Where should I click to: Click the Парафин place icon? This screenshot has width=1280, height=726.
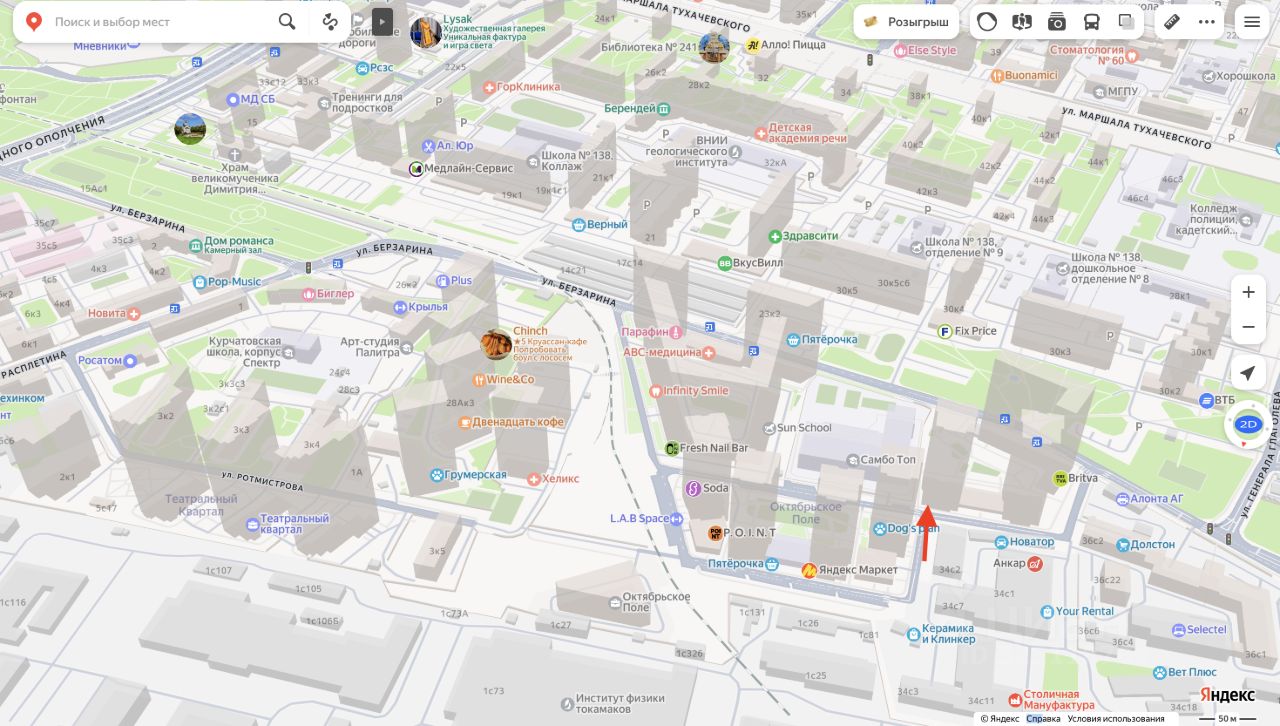pyautogui.click(x=677, y=331)
